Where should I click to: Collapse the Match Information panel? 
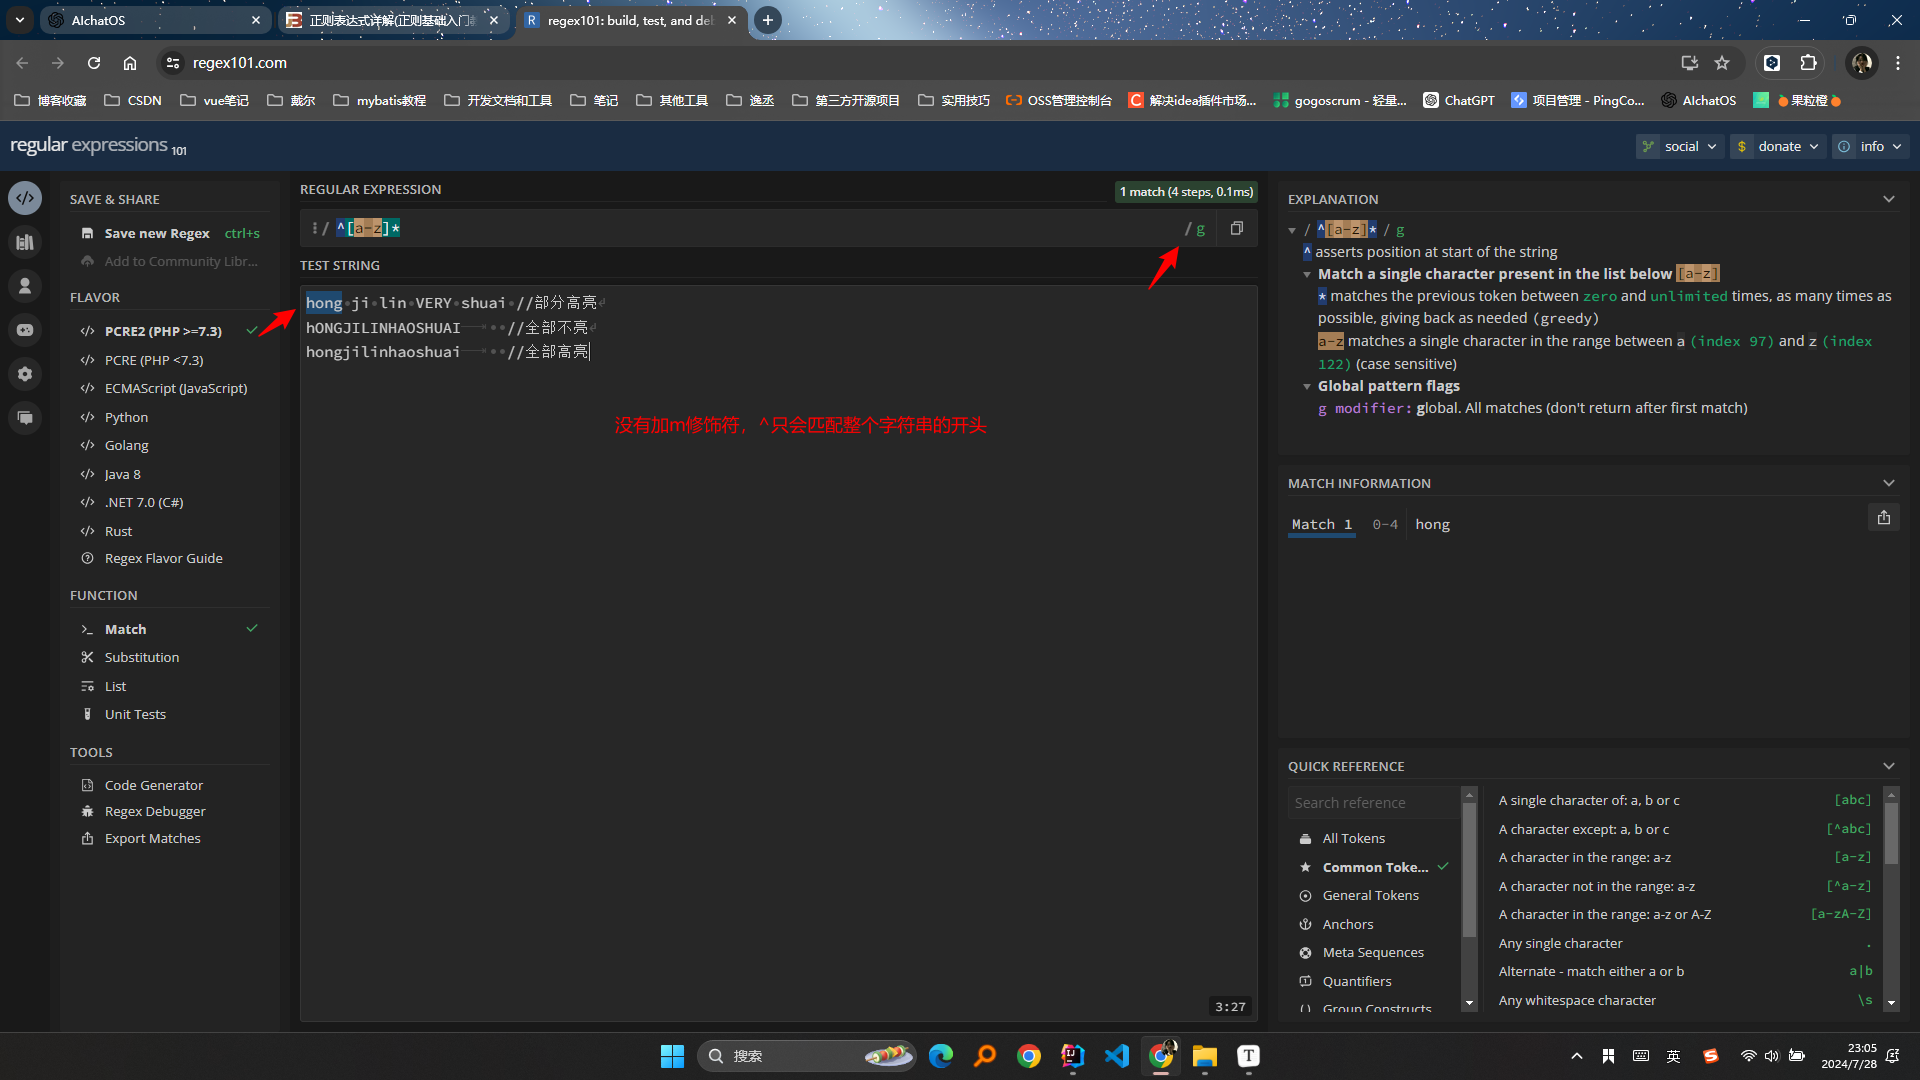[1889, 483]
